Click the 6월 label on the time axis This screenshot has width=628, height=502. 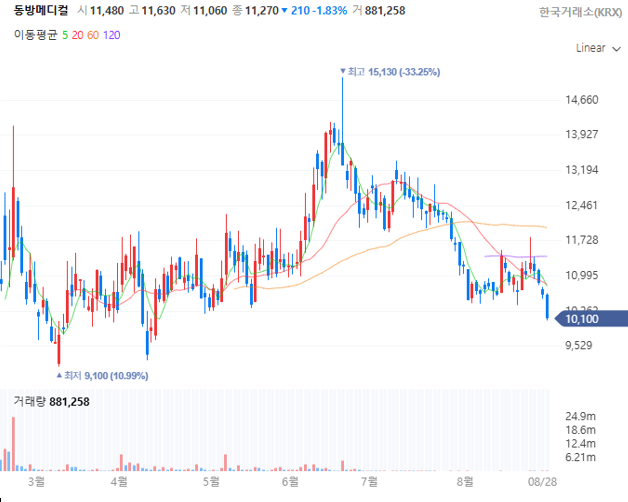point(291,481)
